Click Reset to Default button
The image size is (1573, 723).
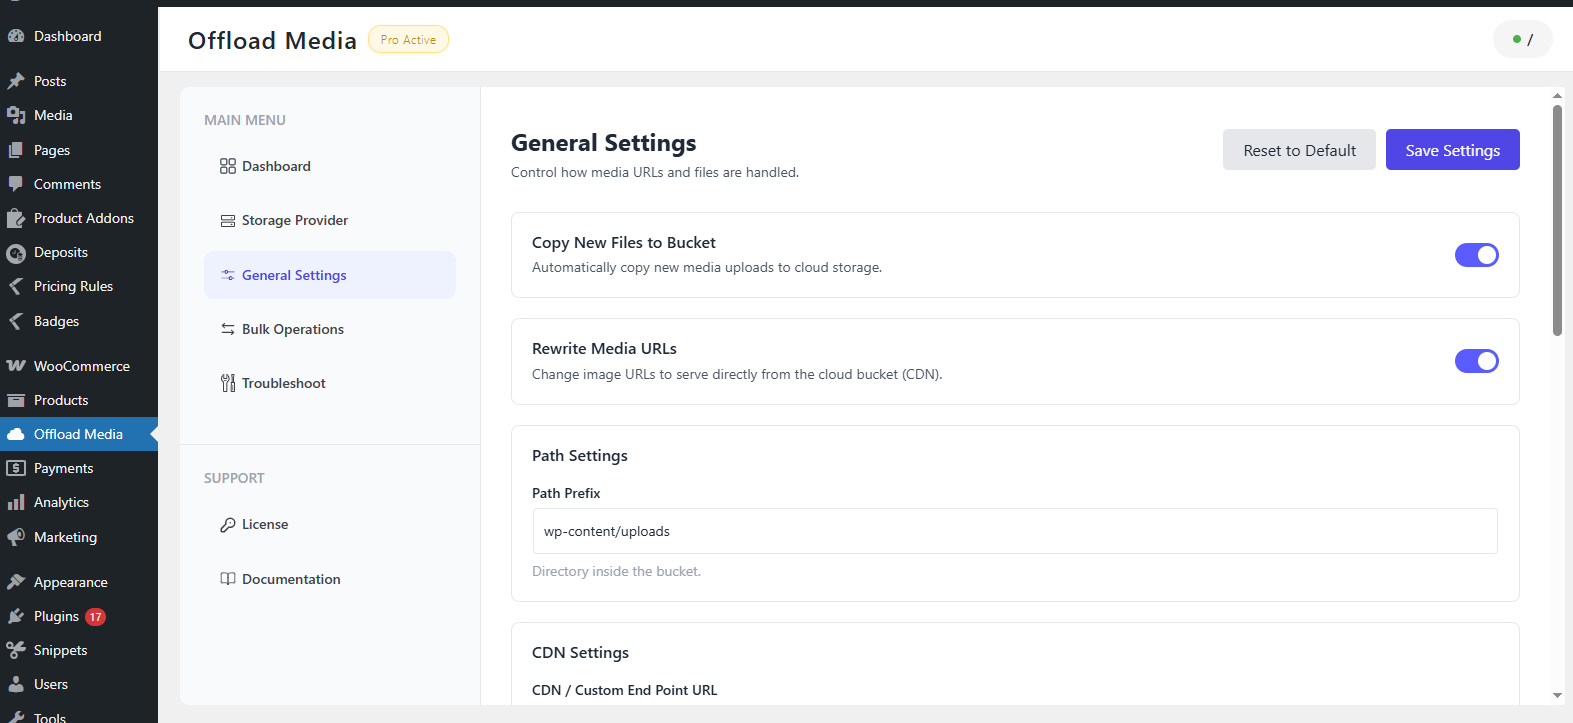point(1299,150)
